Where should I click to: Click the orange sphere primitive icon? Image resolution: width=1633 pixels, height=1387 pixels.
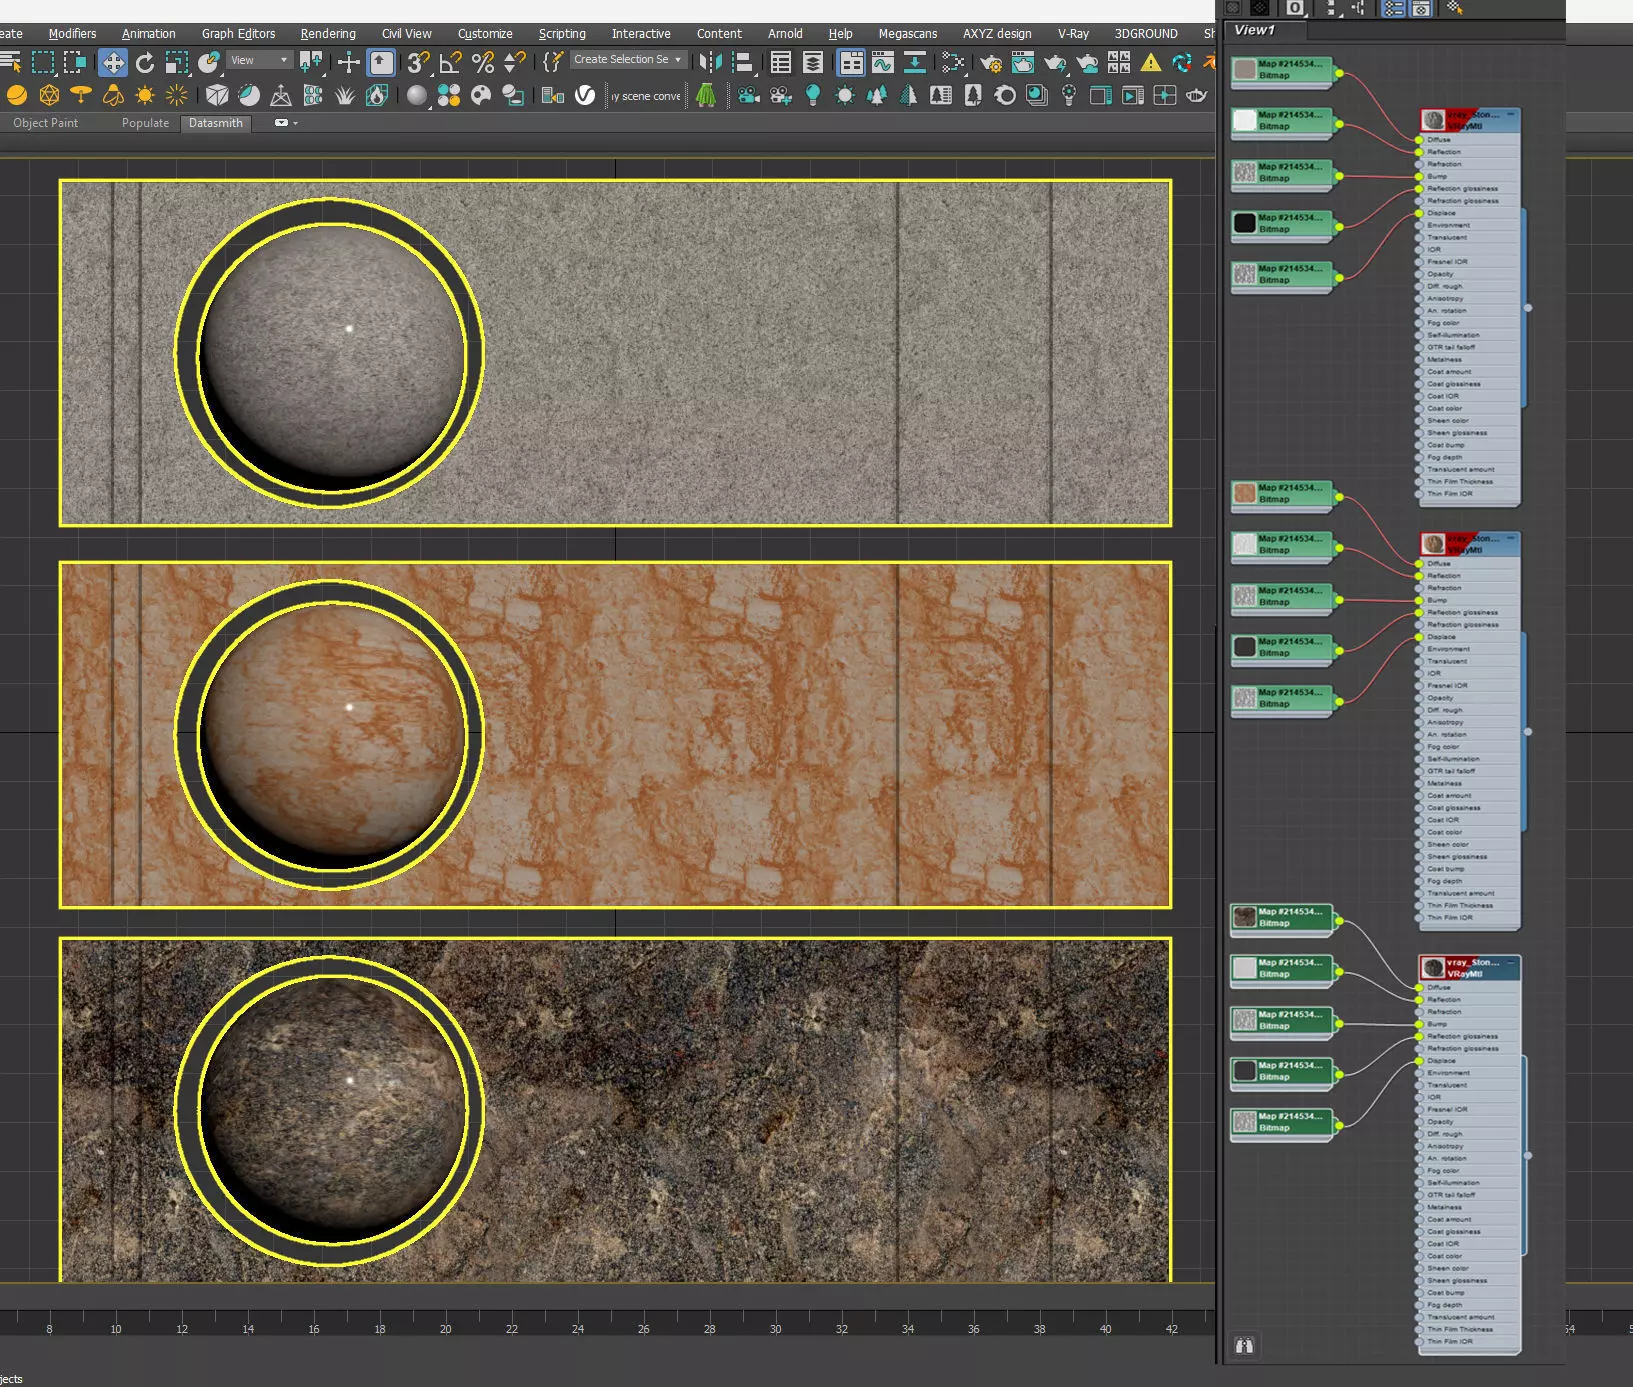(x=17, y=95)
